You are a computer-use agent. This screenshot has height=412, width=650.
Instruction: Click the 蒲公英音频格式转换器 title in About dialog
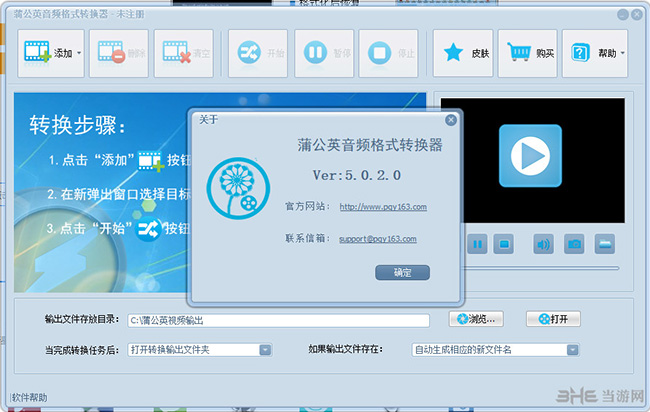coord(370,145)
